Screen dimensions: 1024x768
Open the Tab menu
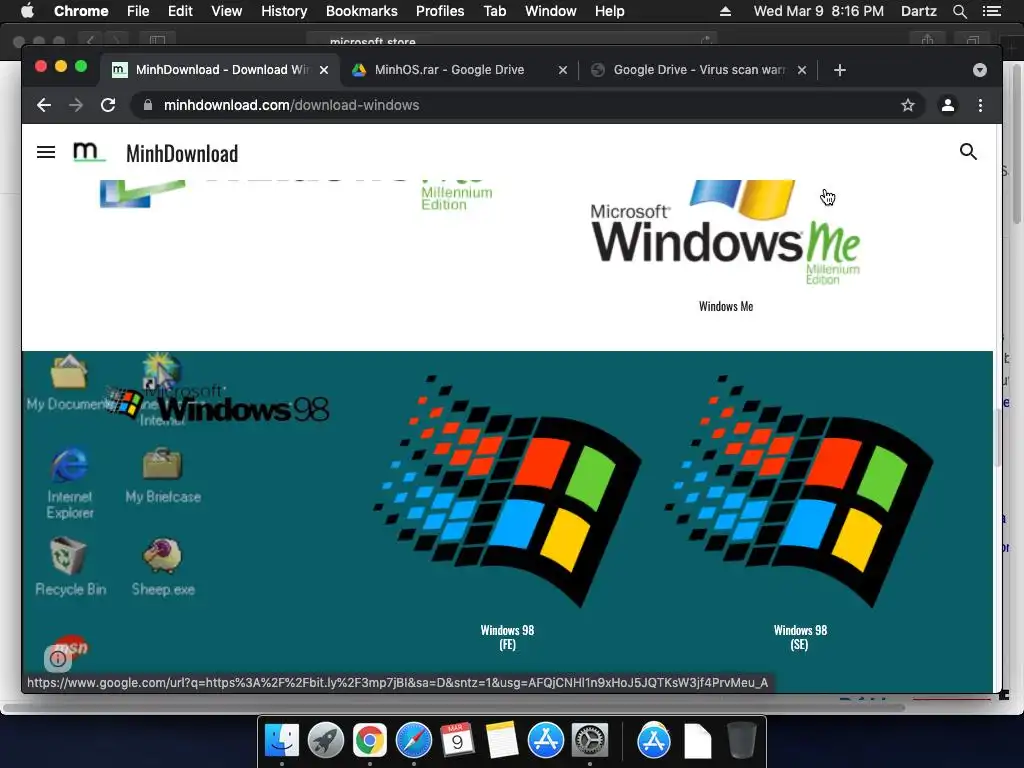click(494, 11)
